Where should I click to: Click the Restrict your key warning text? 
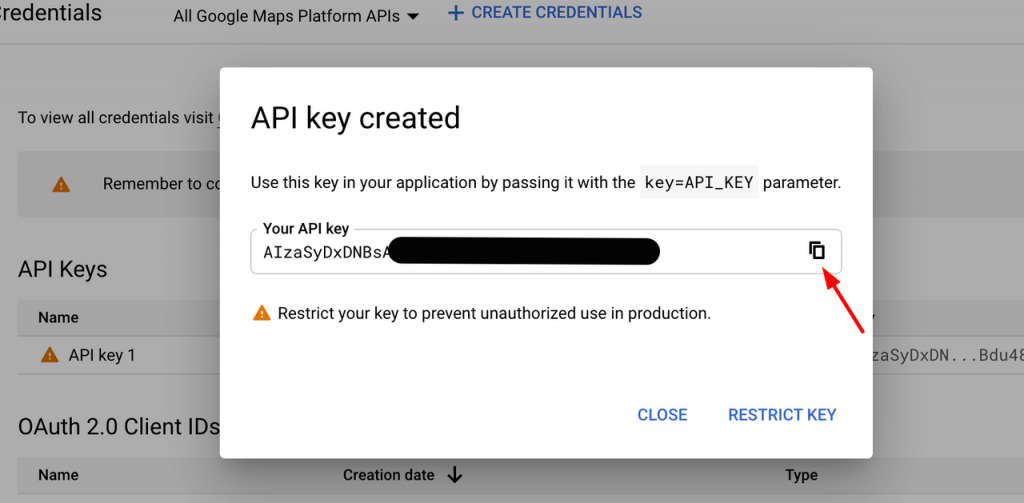point(494,313)
